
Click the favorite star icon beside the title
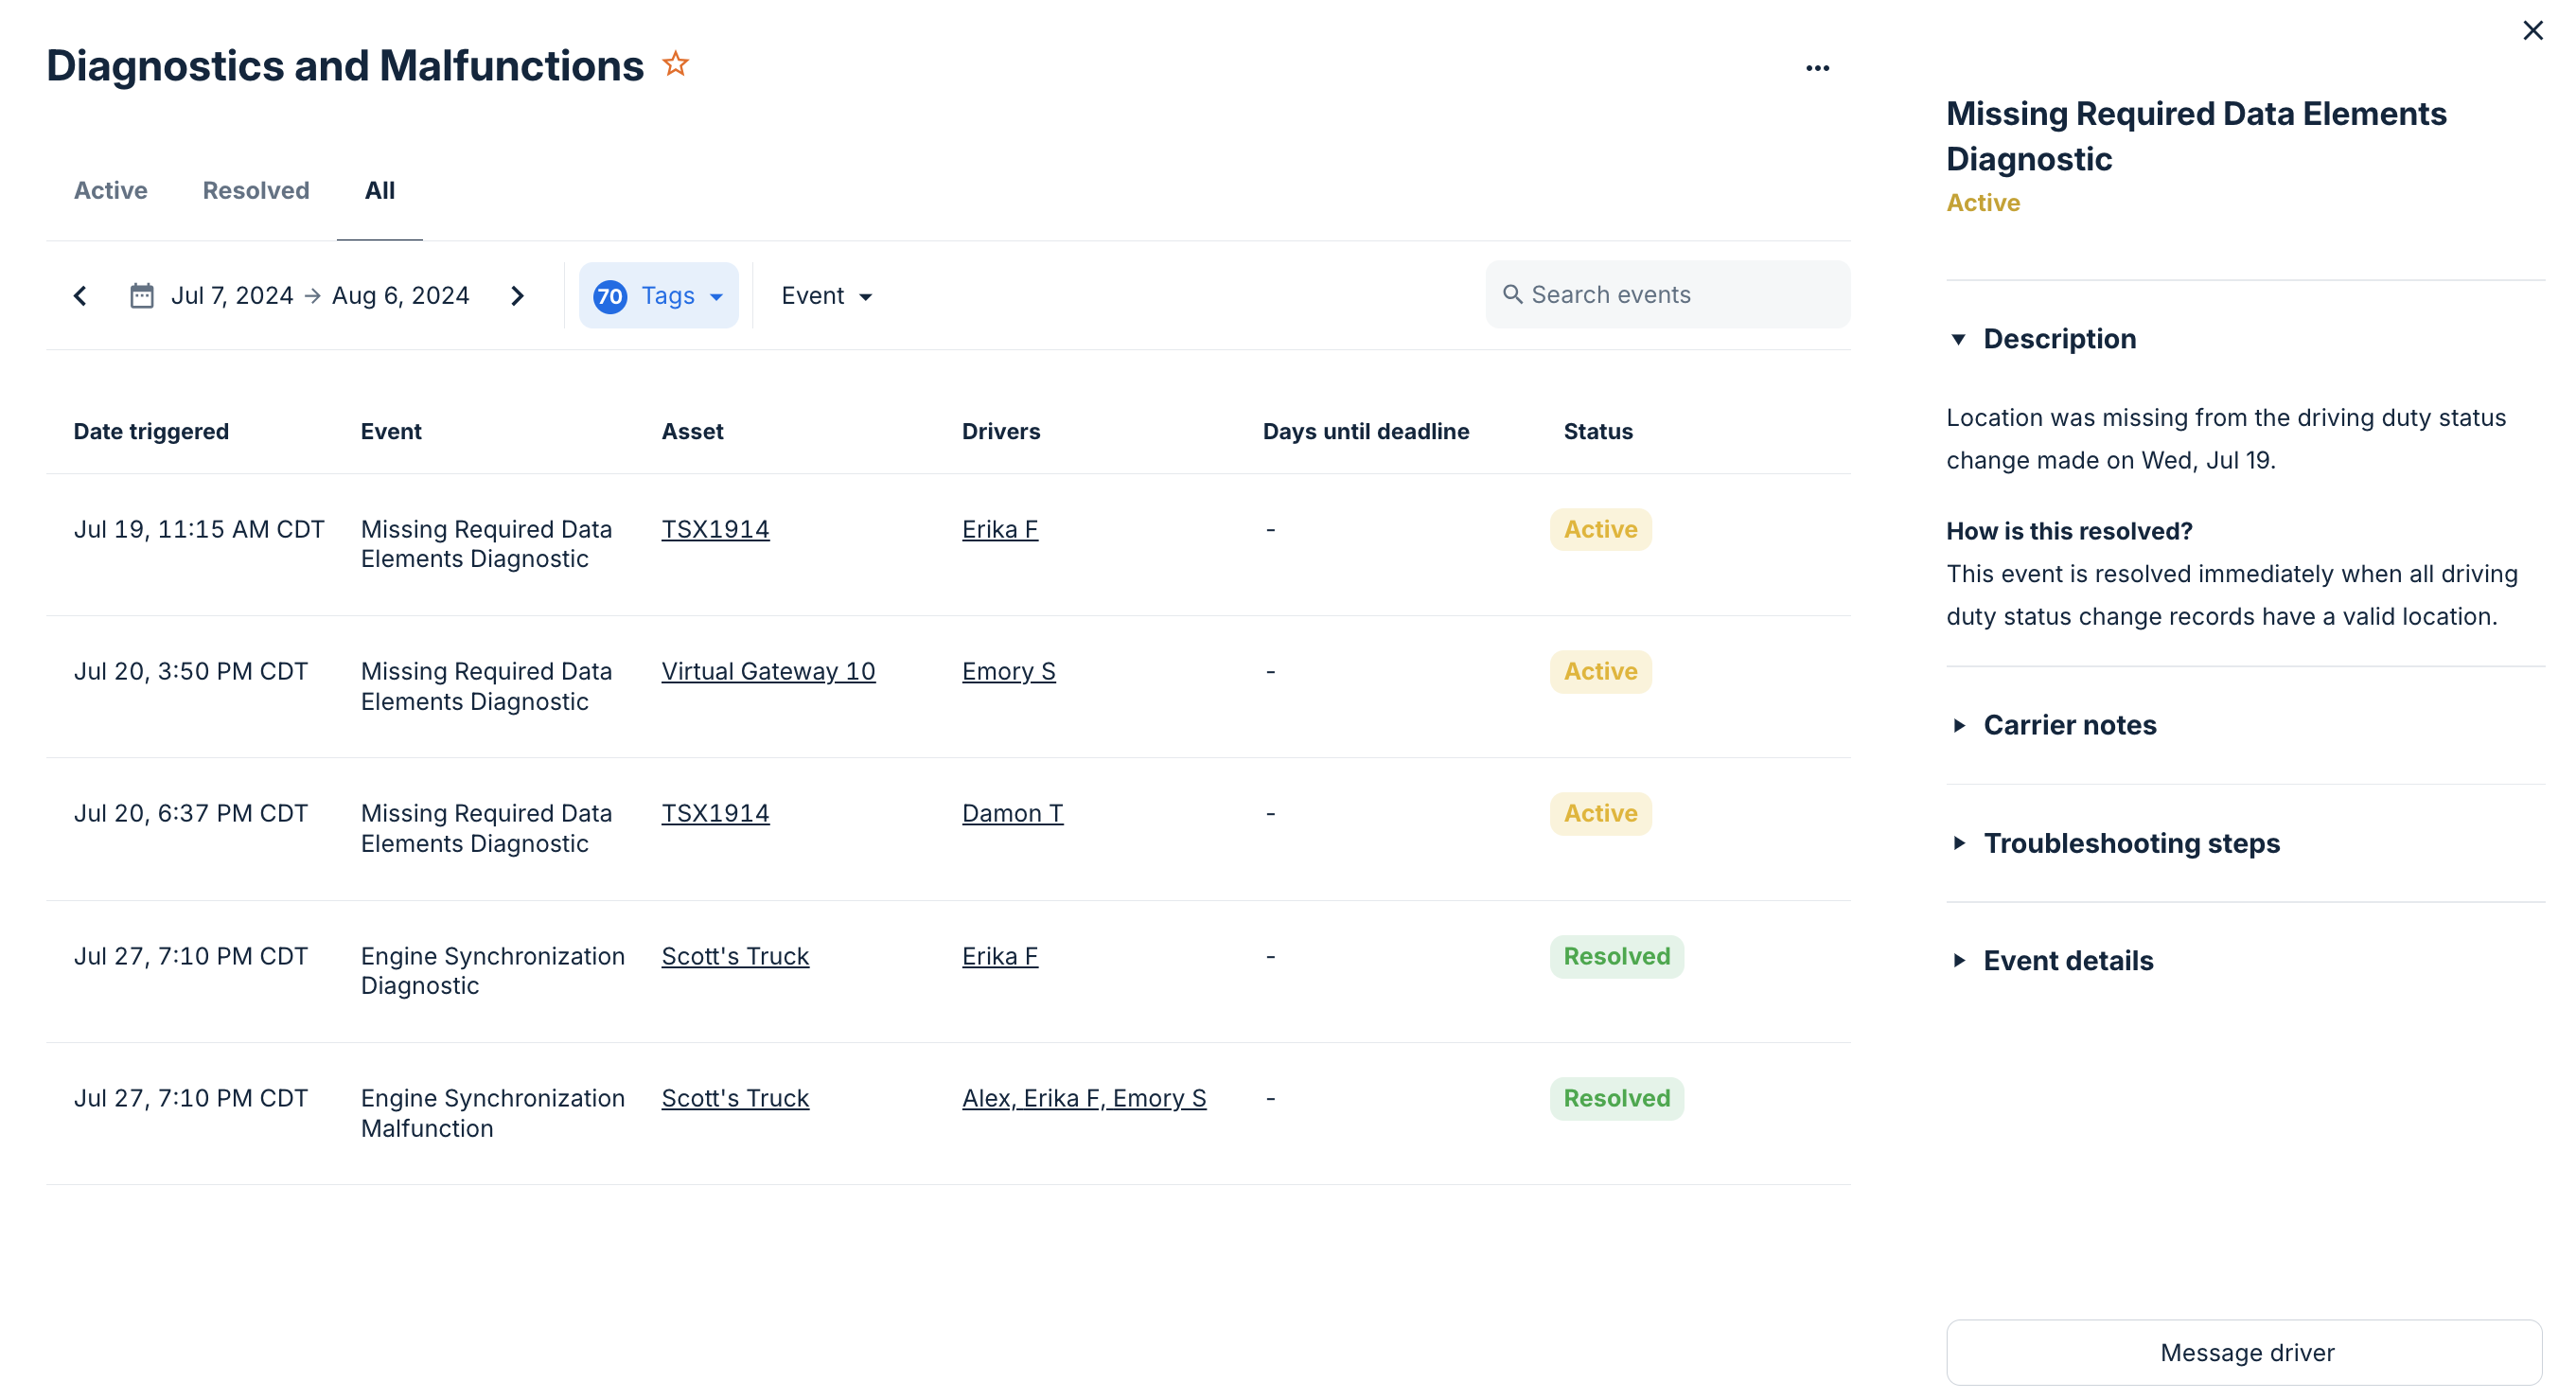(676, 65)
